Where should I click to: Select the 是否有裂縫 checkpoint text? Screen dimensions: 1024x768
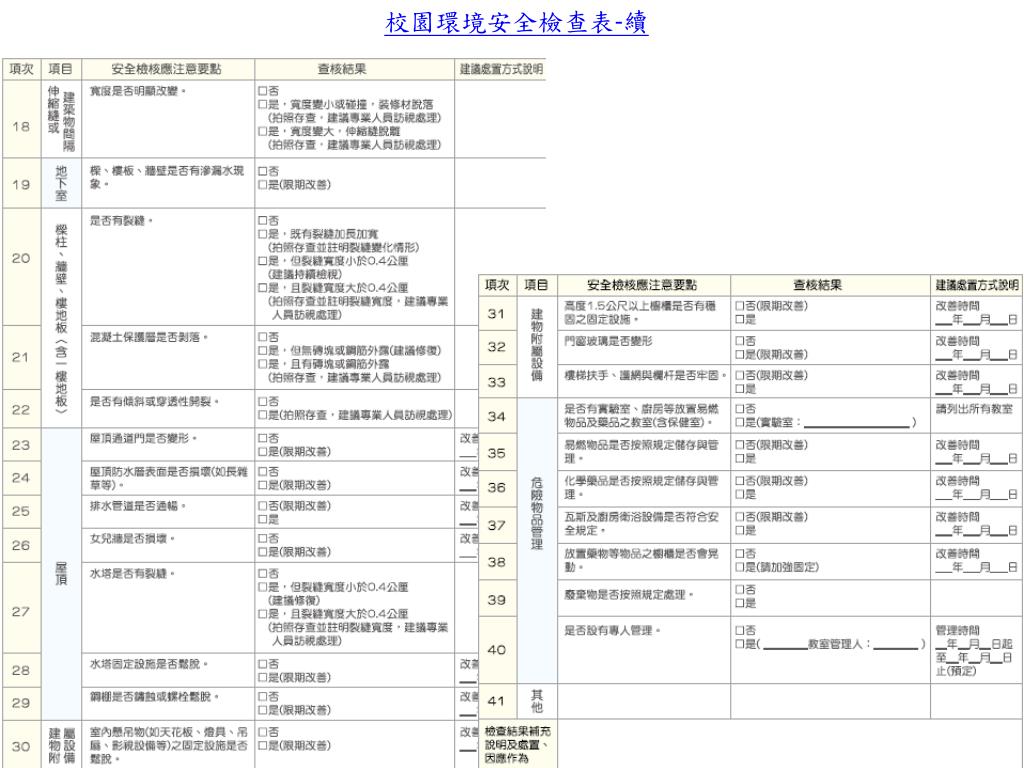point(121,221)
